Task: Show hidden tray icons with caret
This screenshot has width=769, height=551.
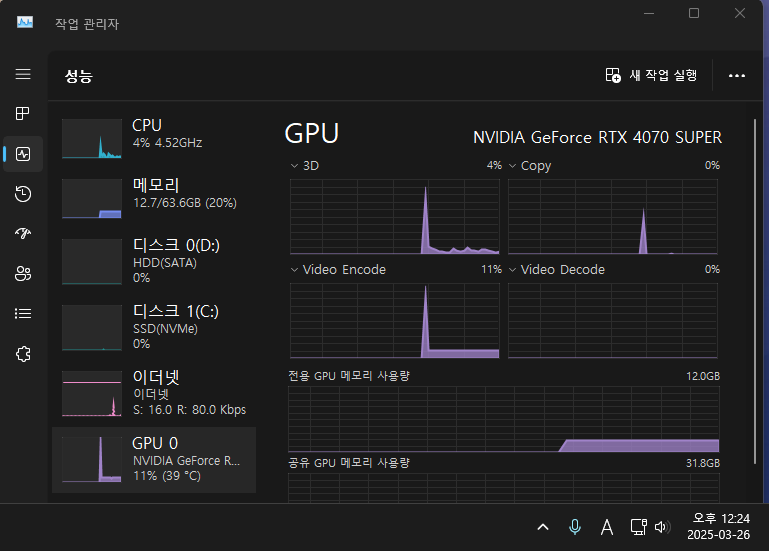Action: click(x=543, y=527)
